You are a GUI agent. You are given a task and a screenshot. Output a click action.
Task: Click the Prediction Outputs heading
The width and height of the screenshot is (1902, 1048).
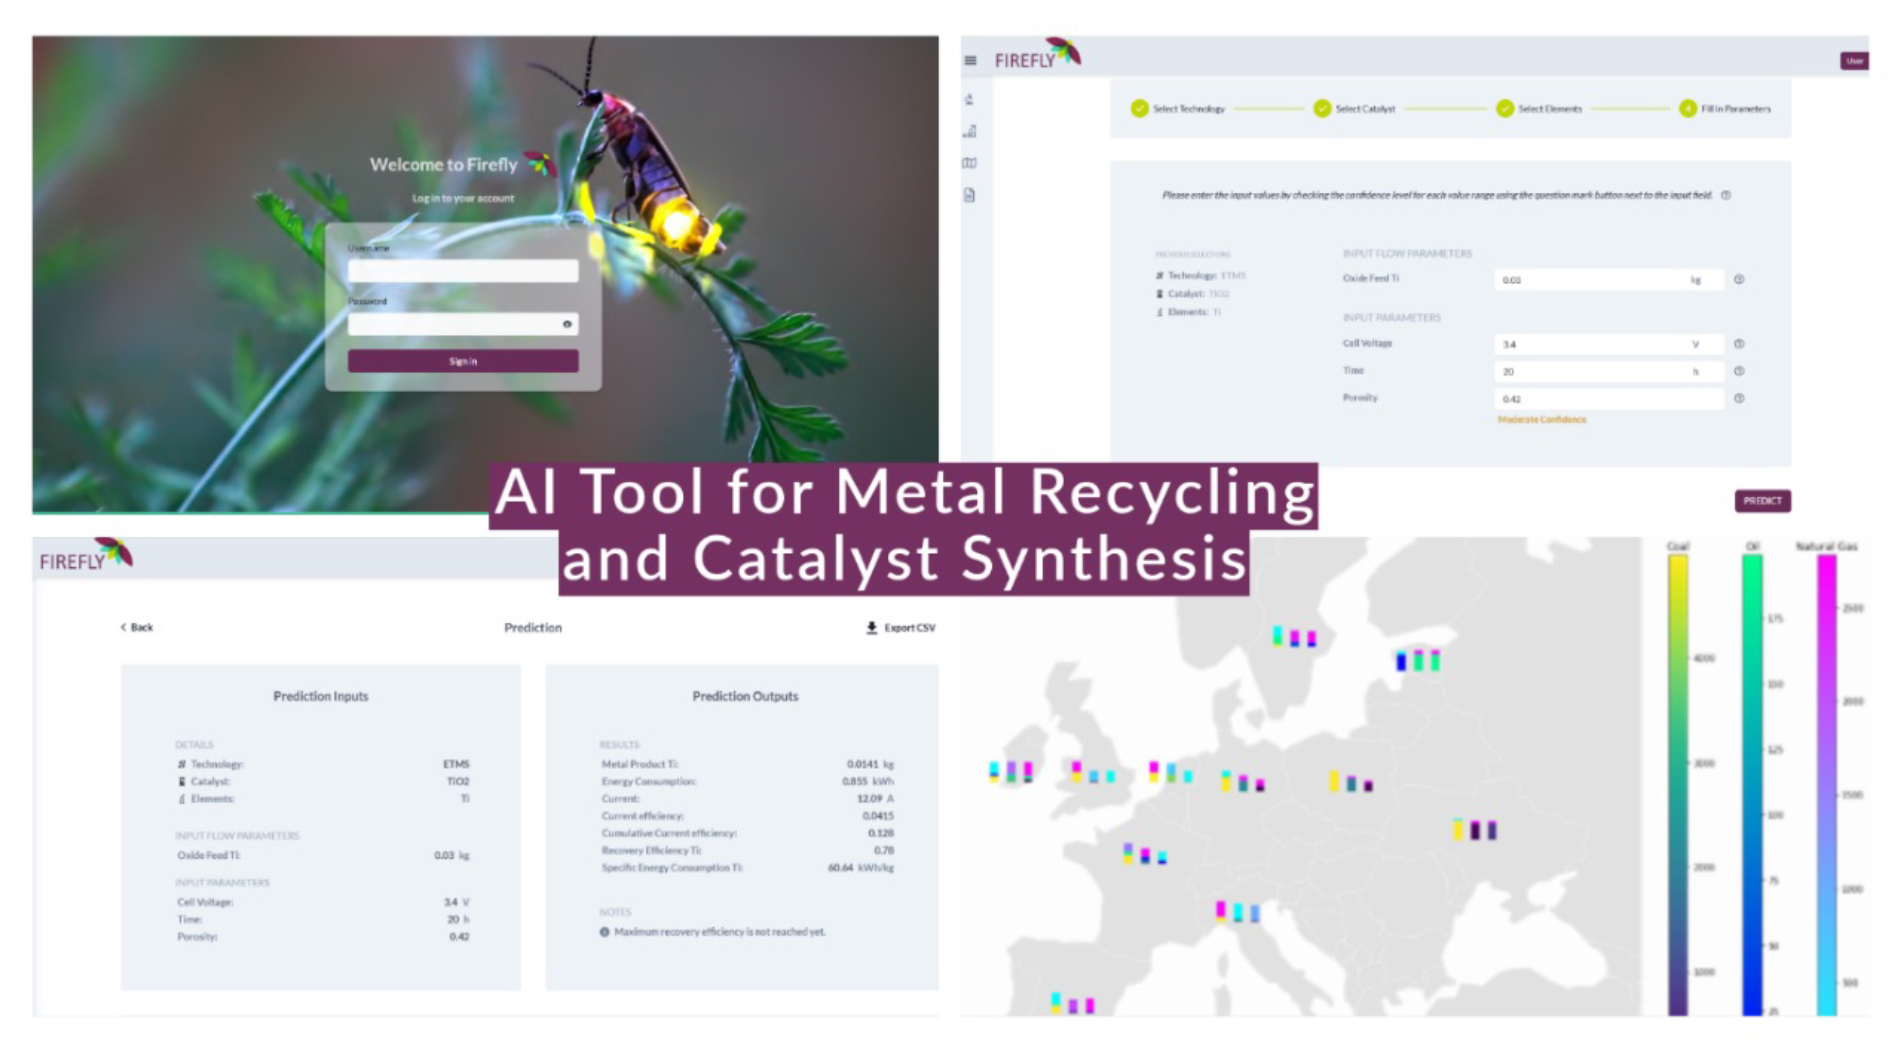click(x=745, y=696)
